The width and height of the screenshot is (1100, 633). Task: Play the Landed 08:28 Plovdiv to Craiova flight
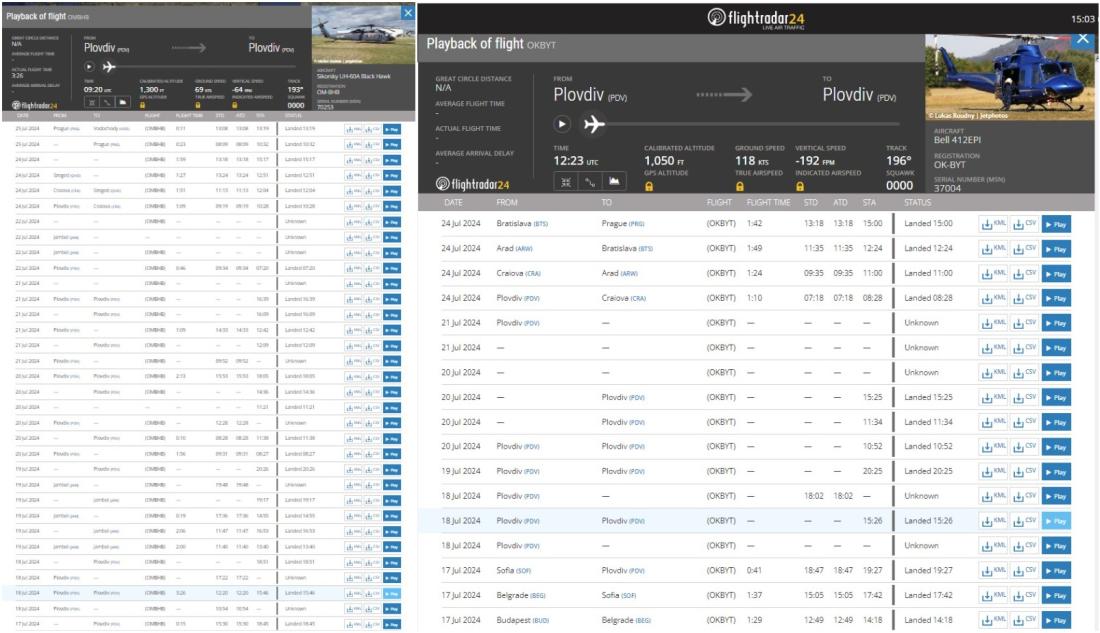1056,298
